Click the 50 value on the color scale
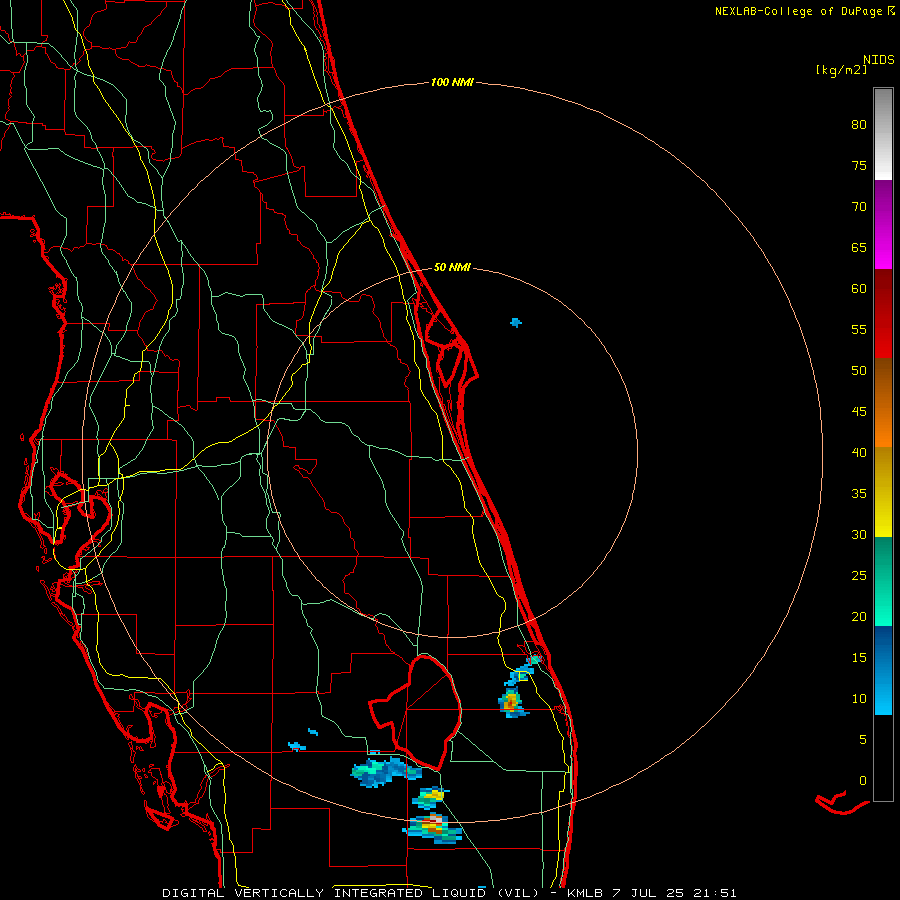This screenshot has height=900, width=900. [x=859, y=371]
